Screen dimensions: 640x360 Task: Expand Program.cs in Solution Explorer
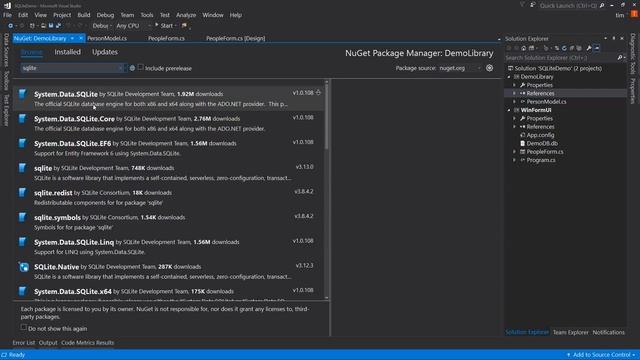[x=514, y=160]
